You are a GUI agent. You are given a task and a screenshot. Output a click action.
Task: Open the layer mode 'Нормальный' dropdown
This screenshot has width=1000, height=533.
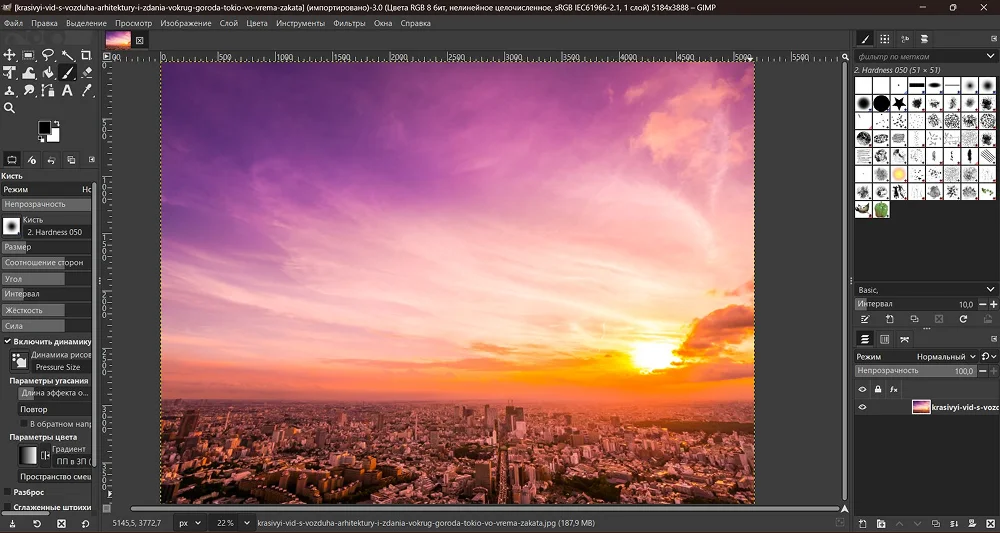coord(945,356)
